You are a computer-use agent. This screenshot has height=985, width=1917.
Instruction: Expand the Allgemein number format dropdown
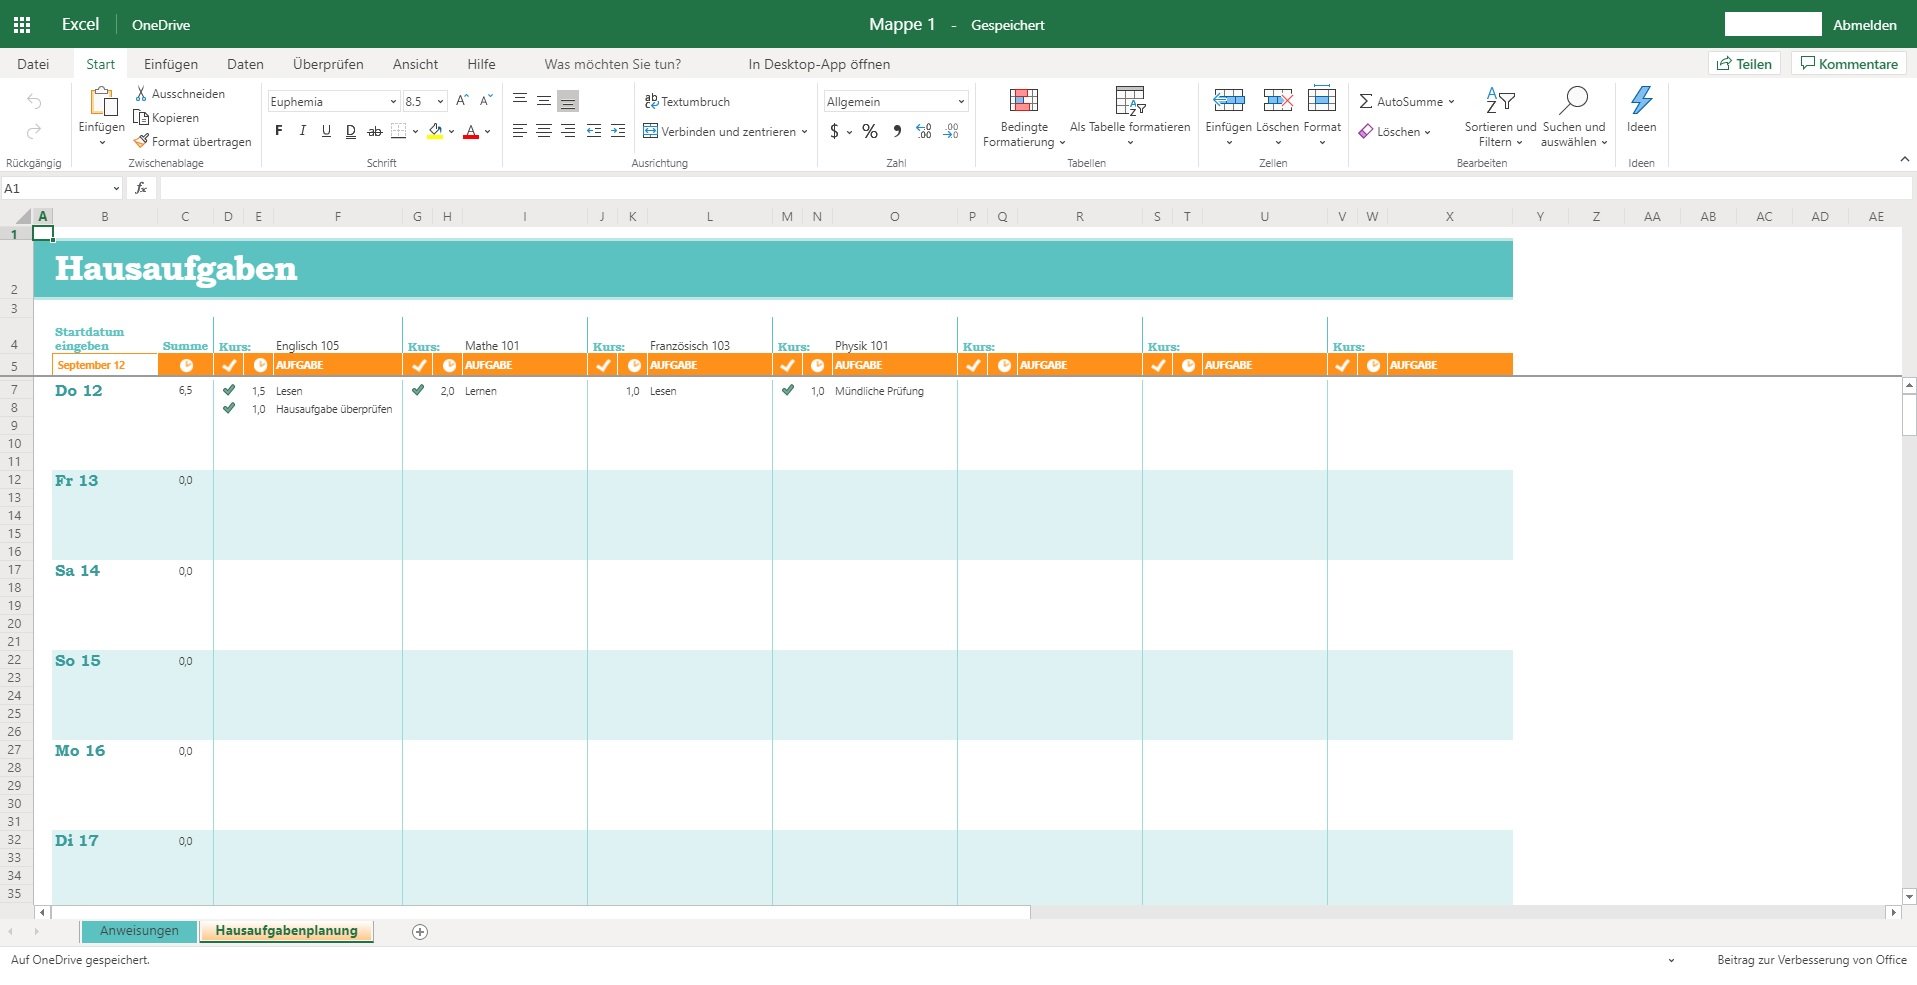tap(961, 102)
